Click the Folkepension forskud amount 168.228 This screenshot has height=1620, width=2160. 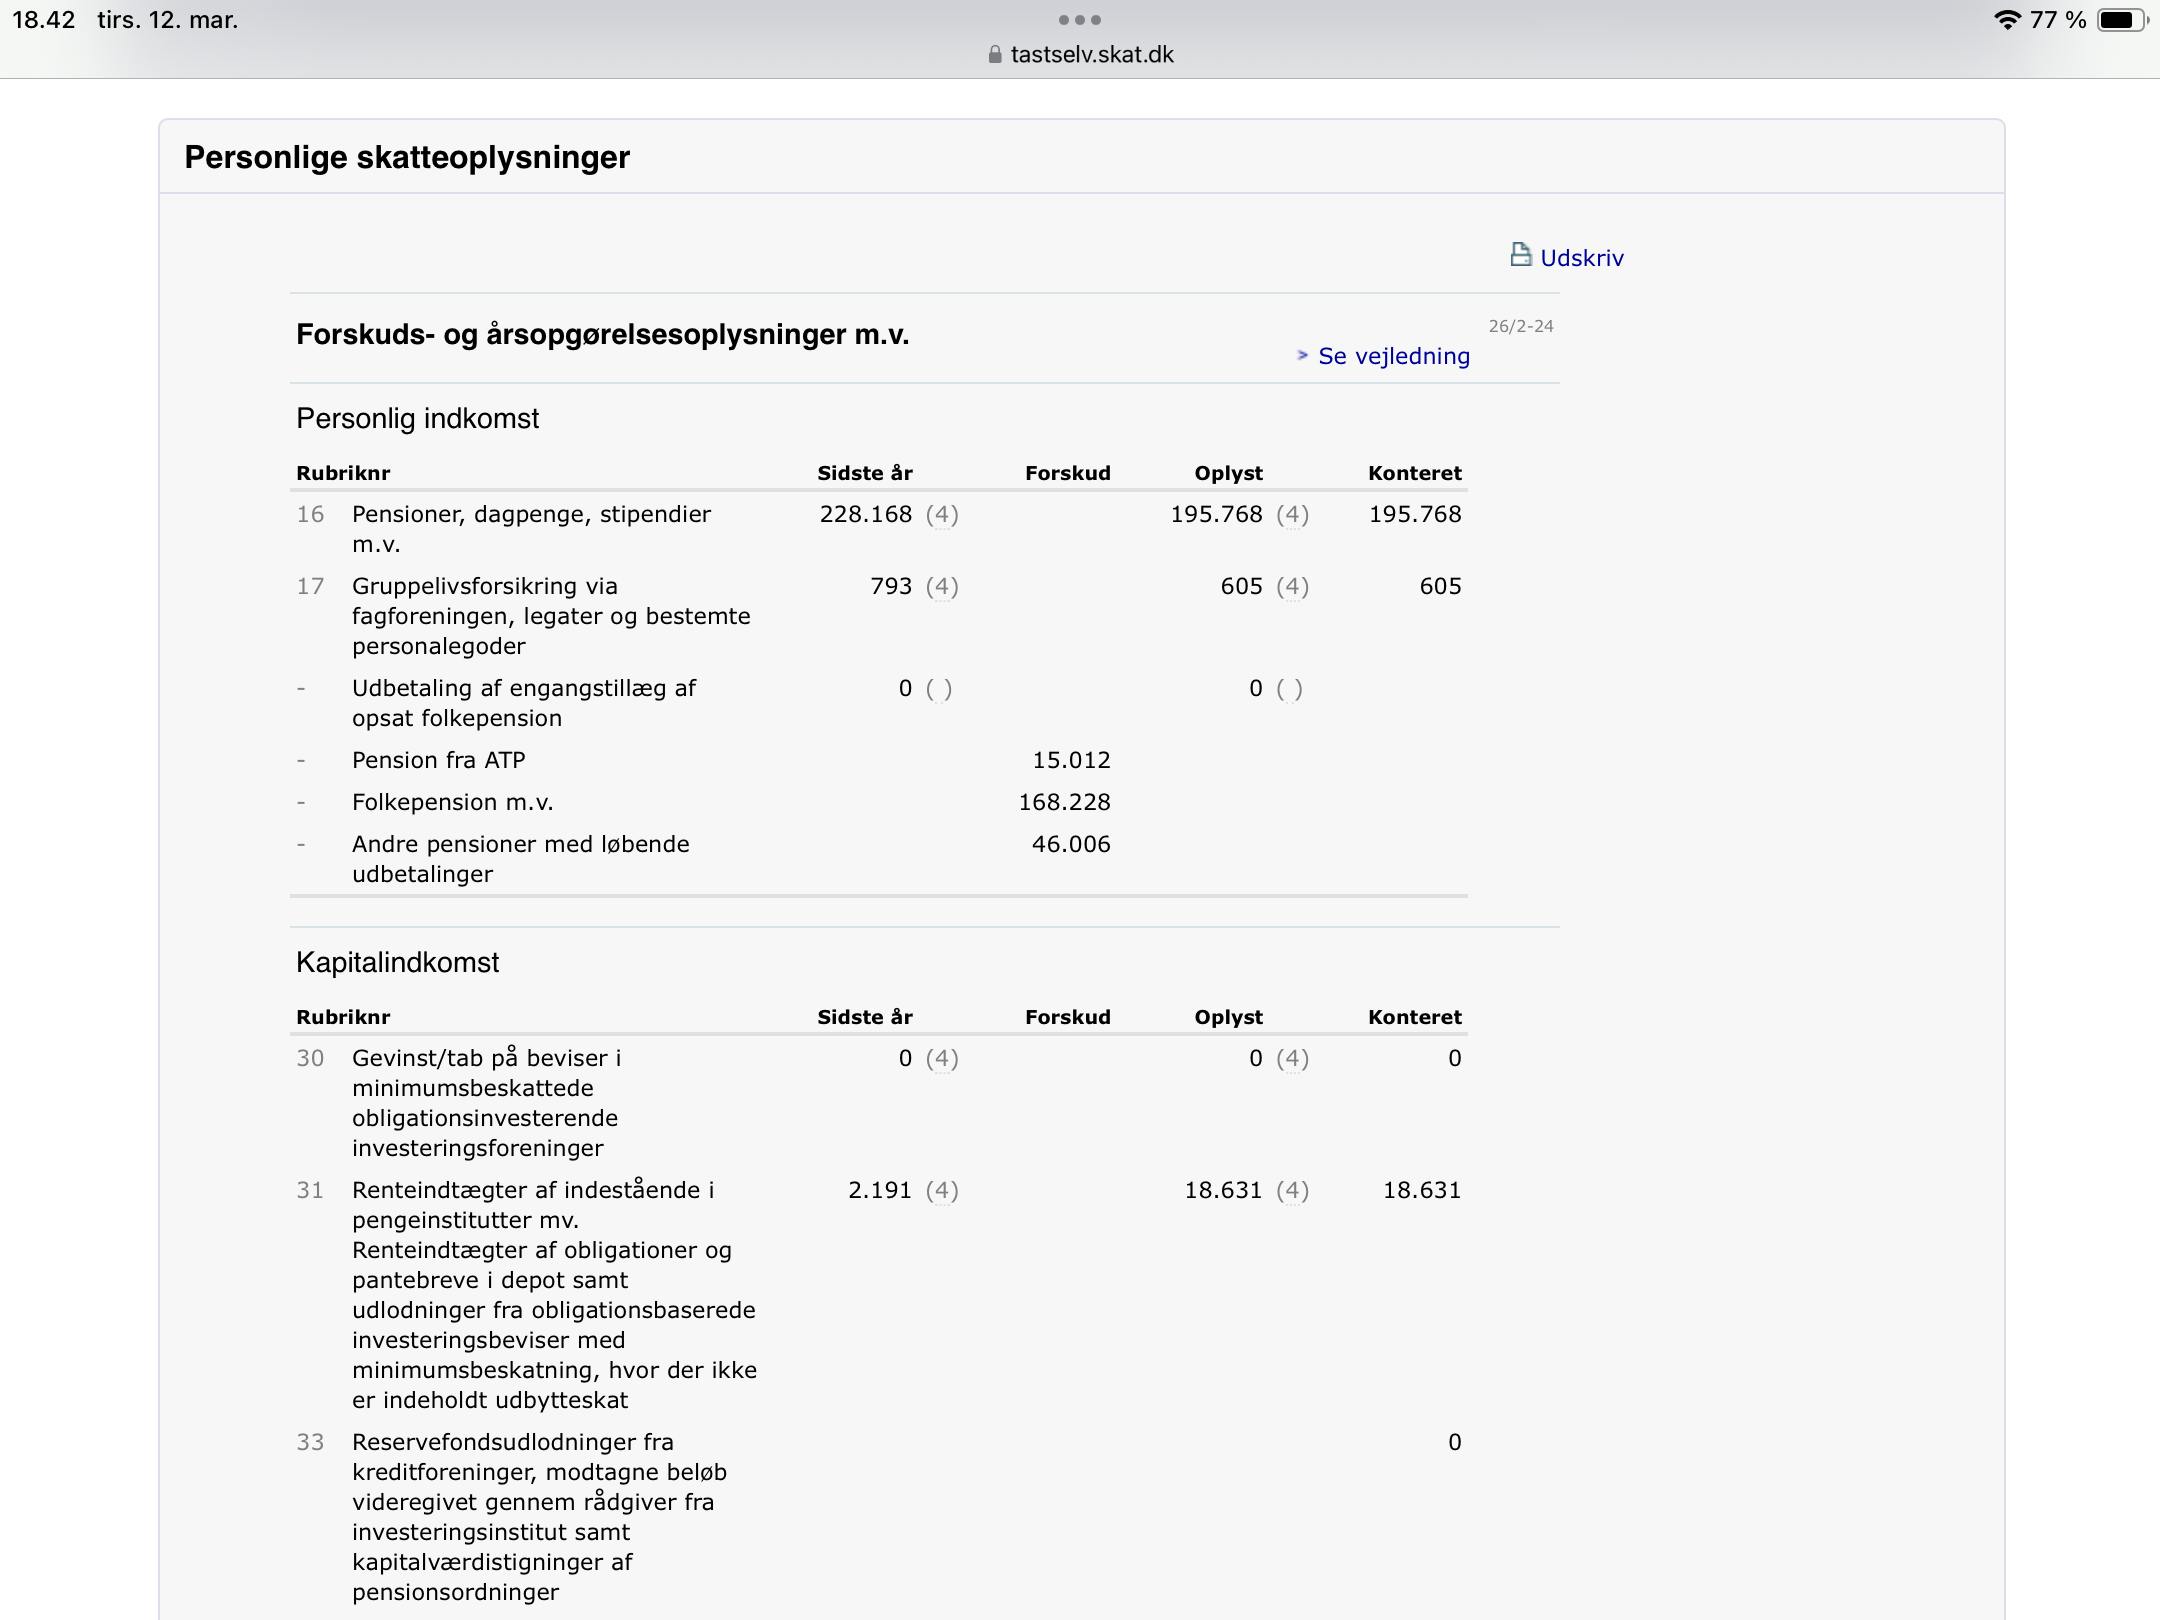pyautogui.click(x=1064, y=802)
